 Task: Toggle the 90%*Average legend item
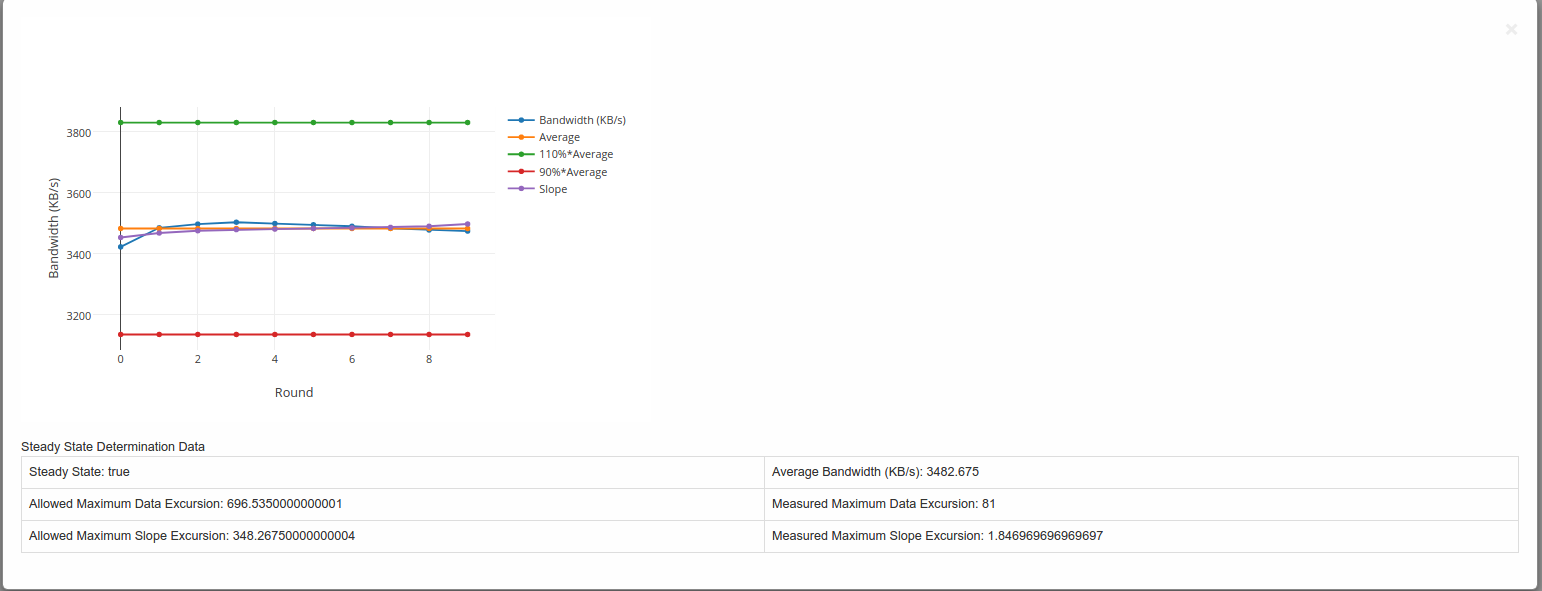click(x=572, y=172)
